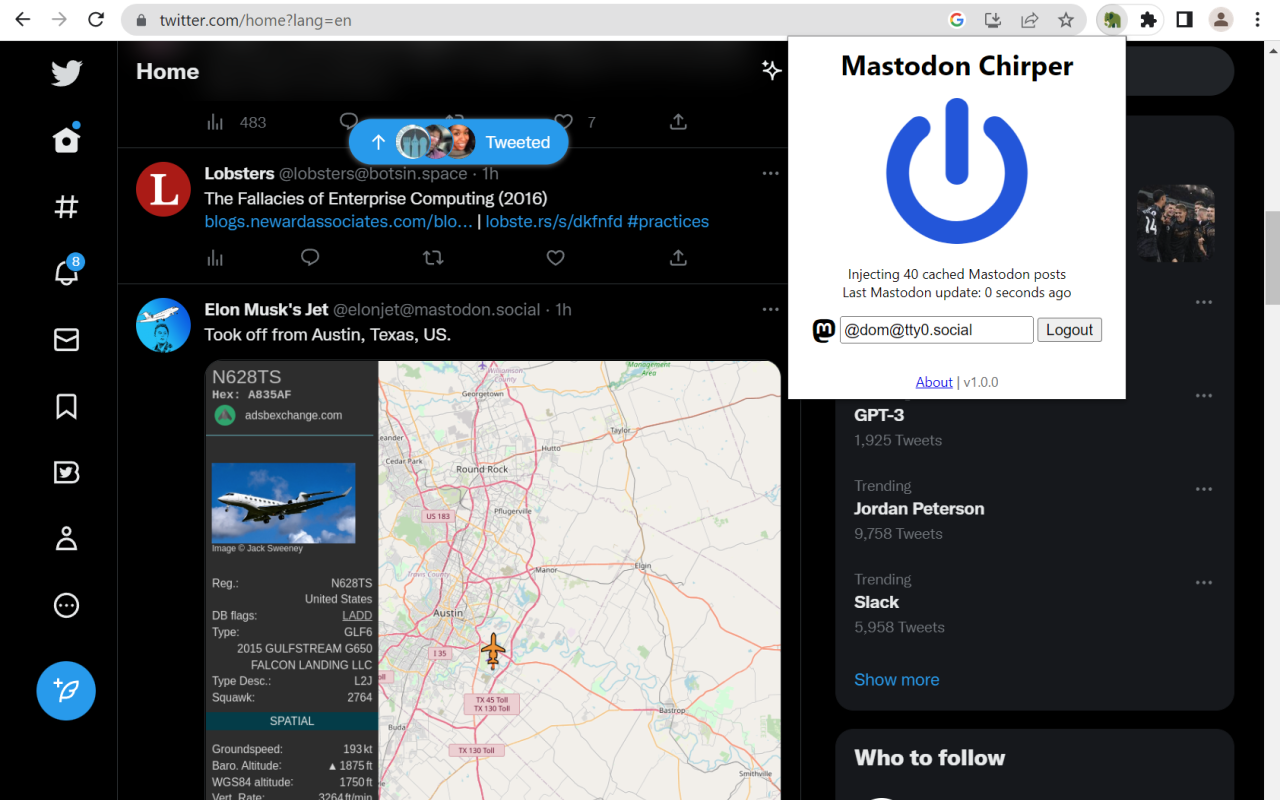Retweet the Lobsters post
Image resolution: width=1280 pixels, height=800 pixels.
point(433,258)
